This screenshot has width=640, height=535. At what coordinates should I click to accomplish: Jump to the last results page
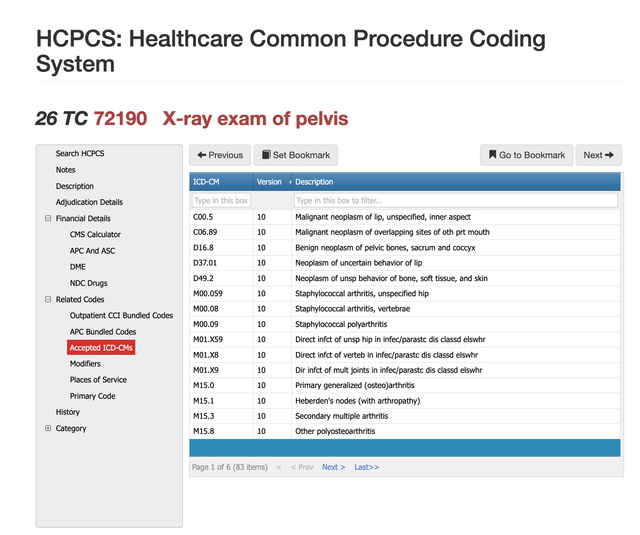coord(366,467)
